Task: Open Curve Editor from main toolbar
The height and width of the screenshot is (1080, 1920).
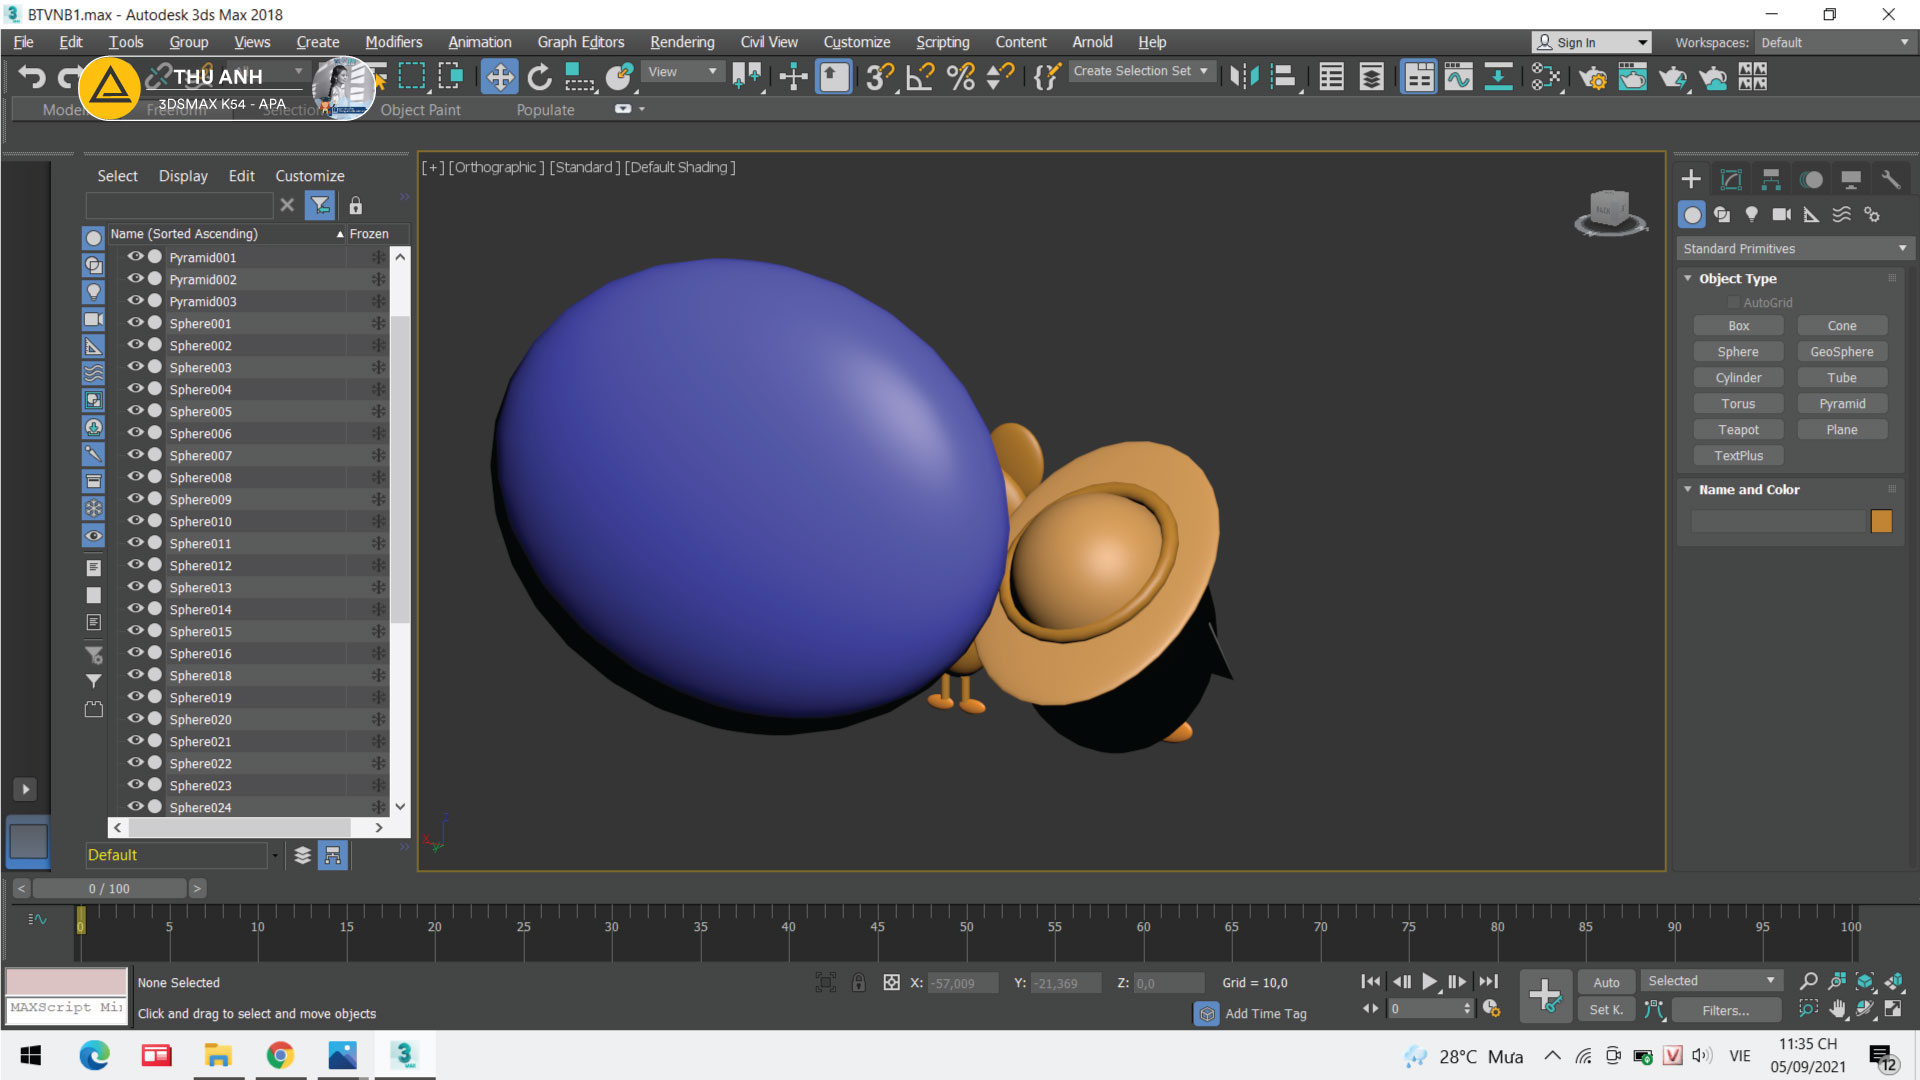Action: point(1458,77)
